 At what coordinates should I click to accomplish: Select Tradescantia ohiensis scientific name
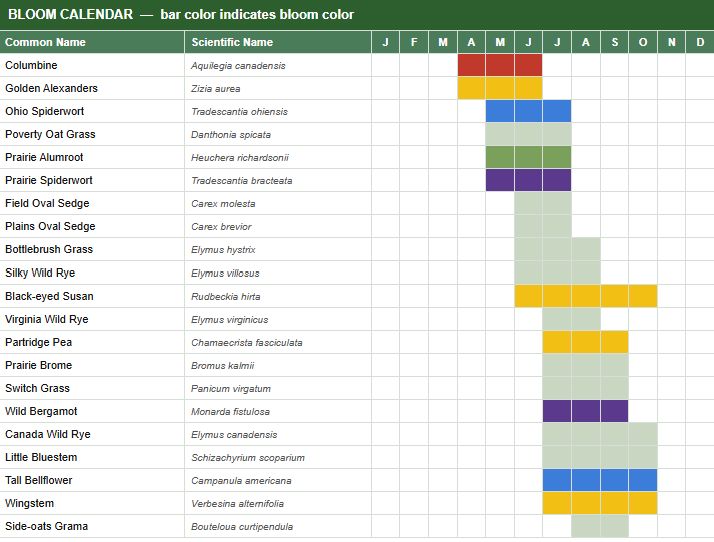tap(240, 112)
